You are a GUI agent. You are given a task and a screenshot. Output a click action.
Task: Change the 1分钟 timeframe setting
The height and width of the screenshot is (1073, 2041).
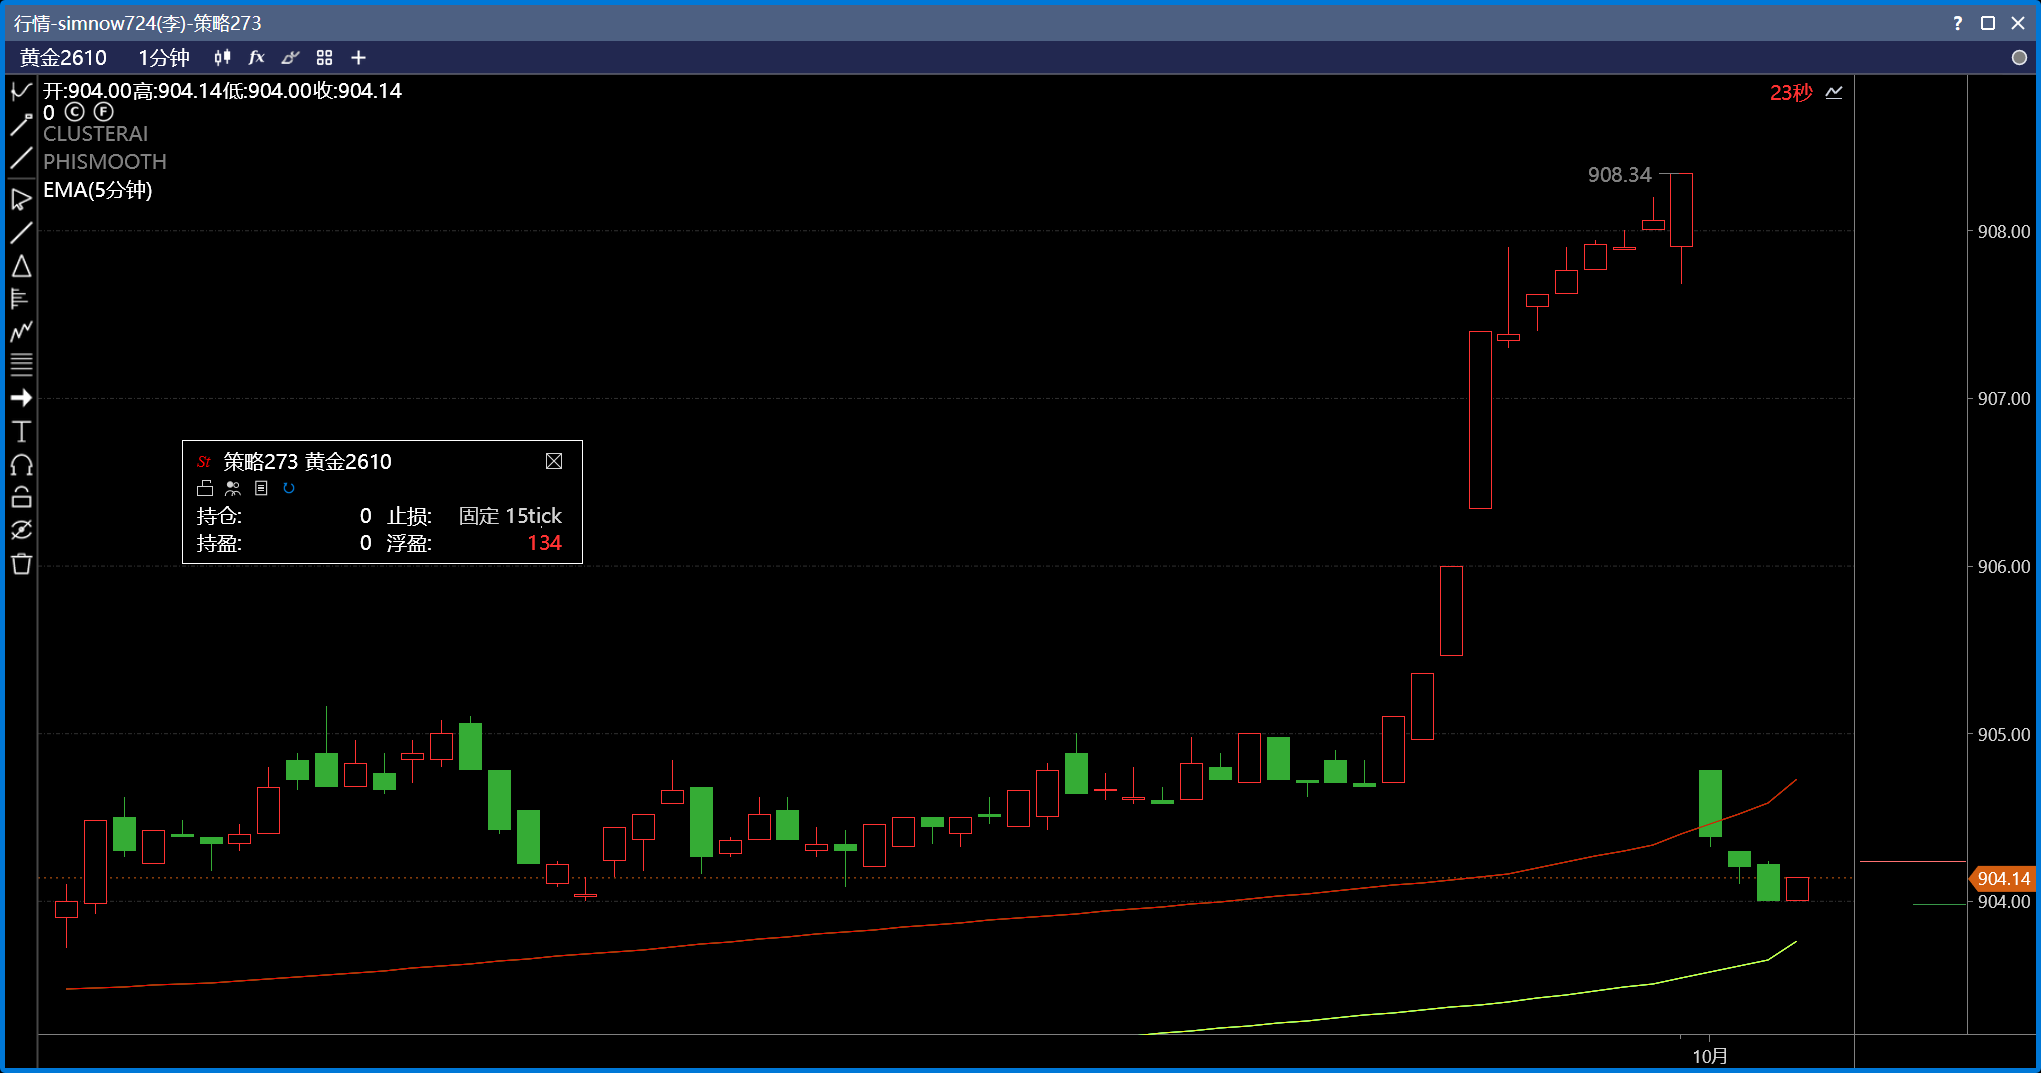pyautogui.click(x=163, y=58)
